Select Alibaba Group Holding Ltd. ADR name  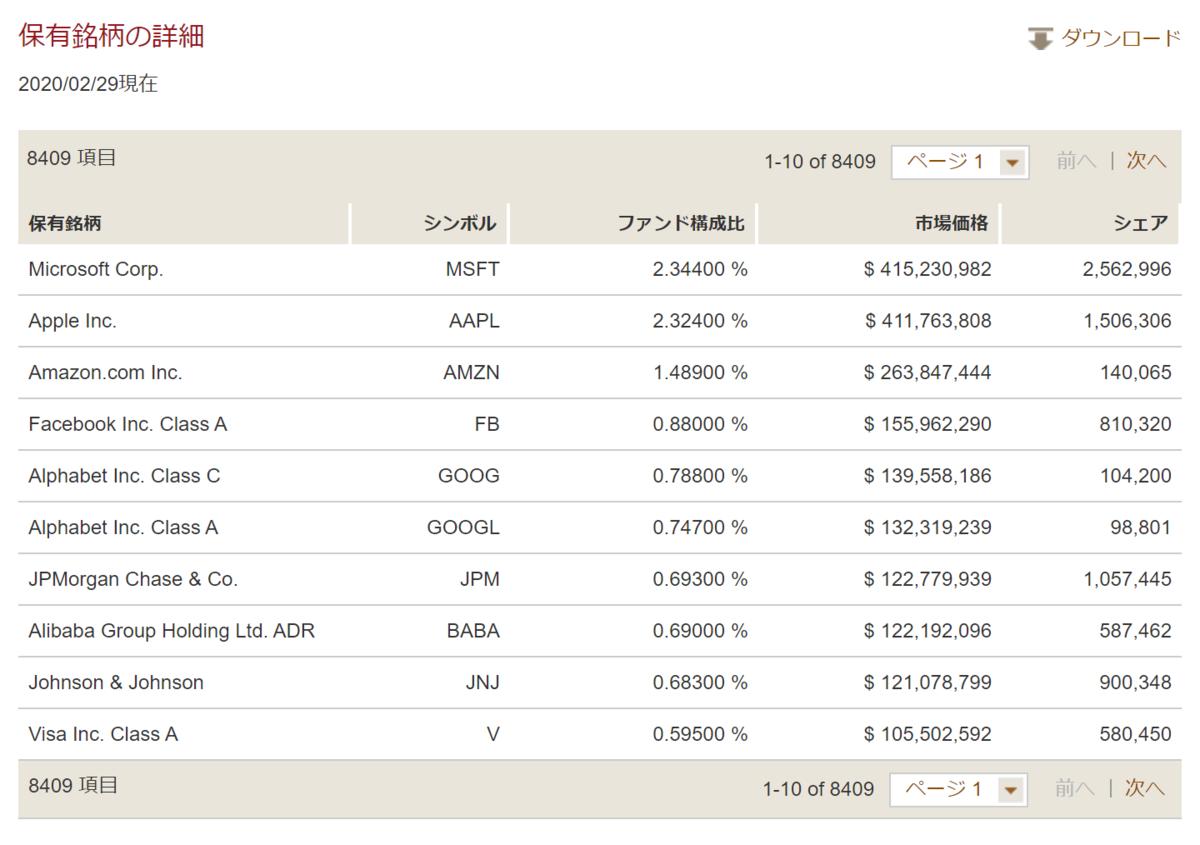click(172, 631)
